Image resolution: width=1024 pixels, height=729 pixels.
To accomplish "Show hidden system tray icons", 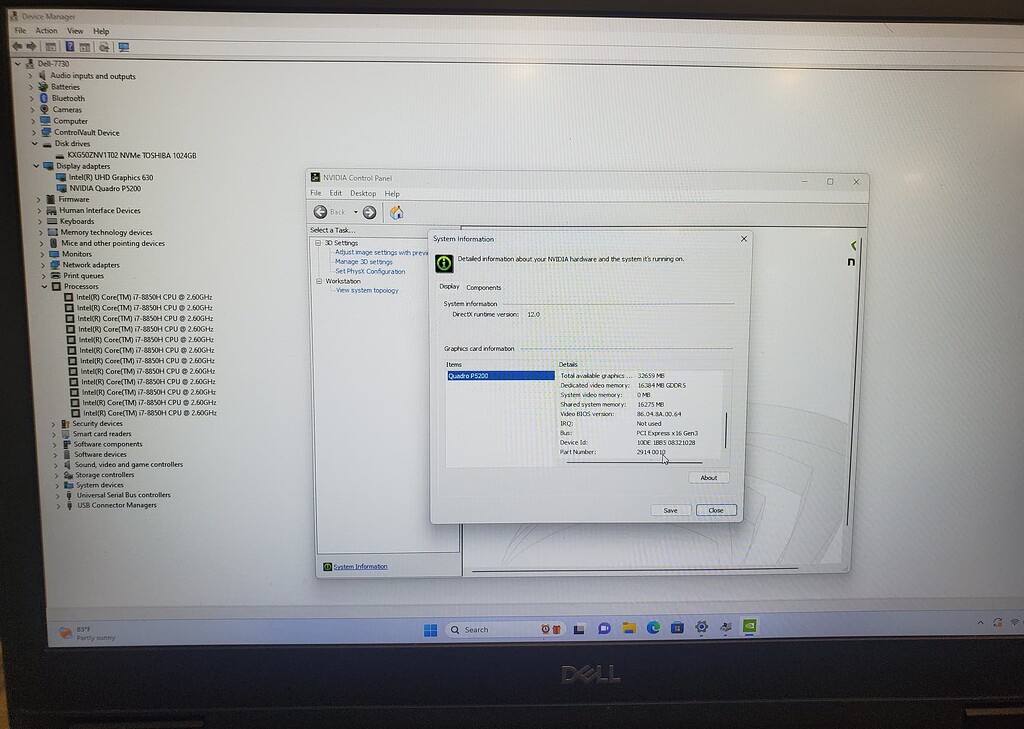I will (980, 623).
